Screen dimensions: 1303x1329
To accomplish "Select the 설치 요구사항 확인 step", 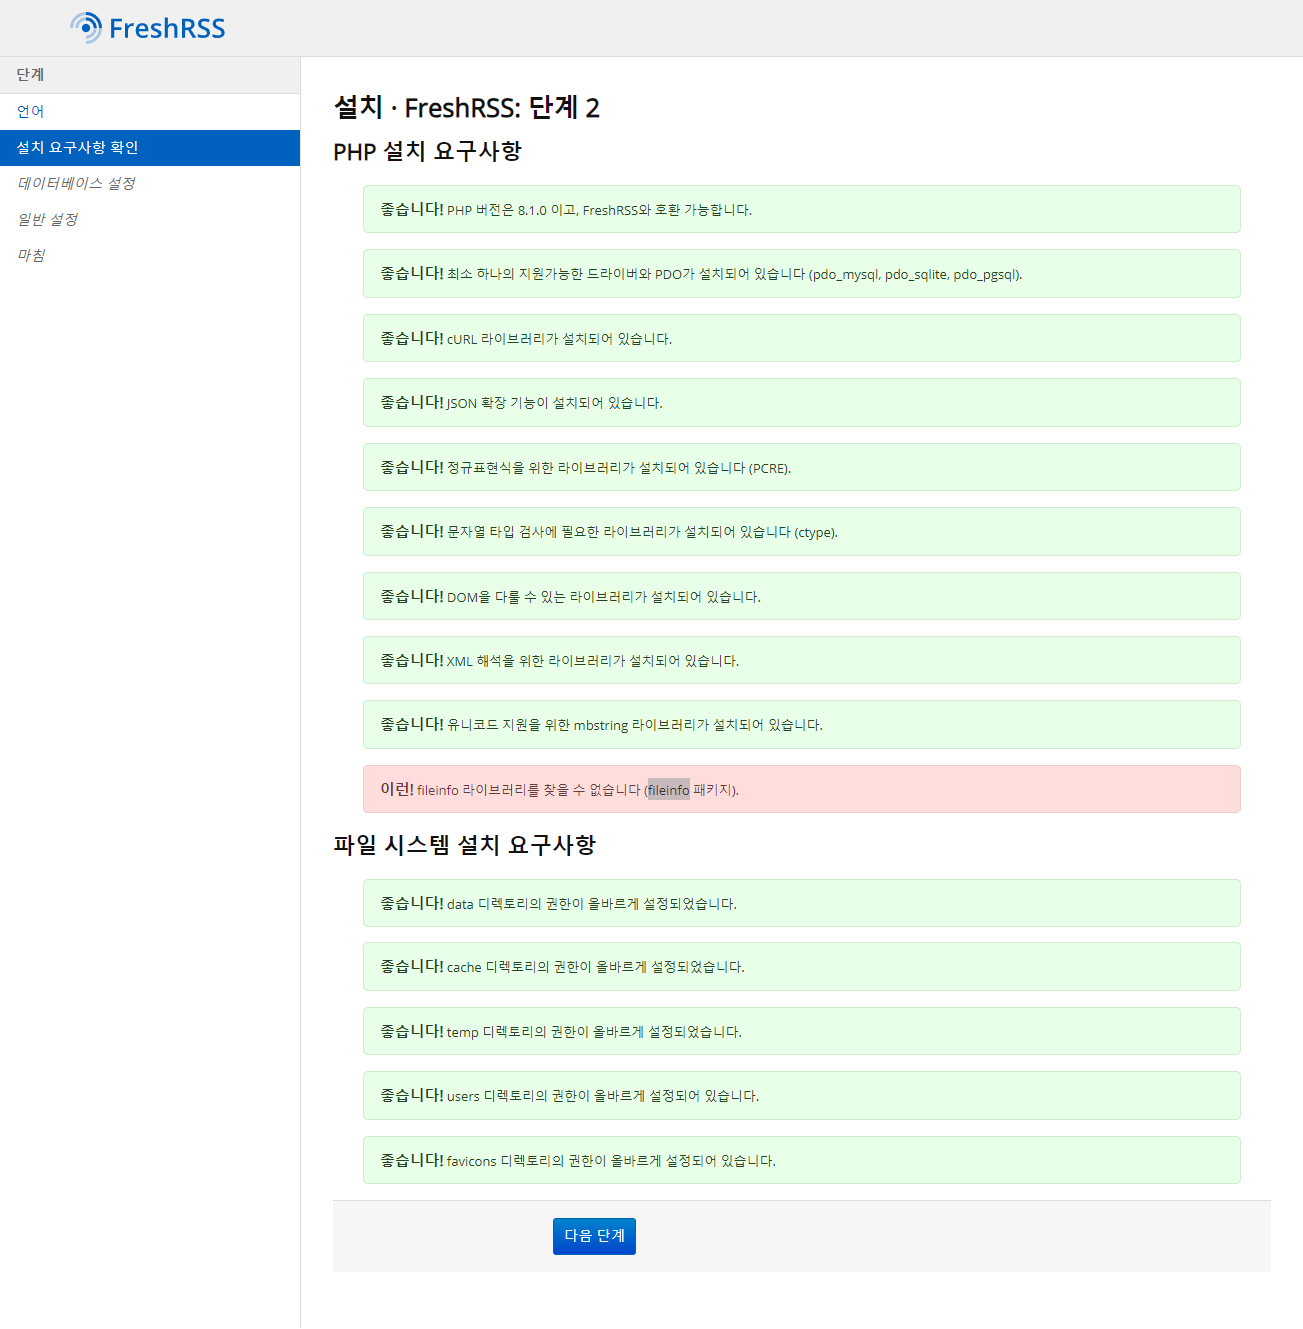I will click(150, 148).
